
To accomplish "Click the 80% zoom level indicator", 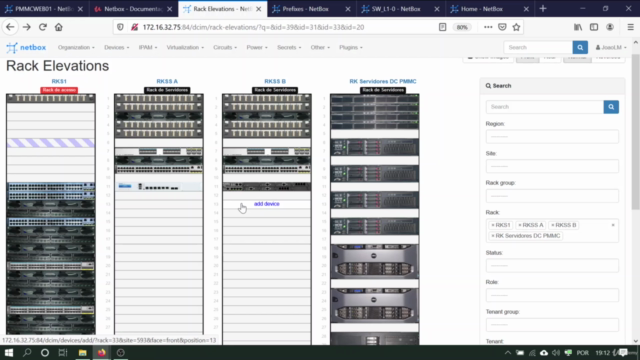I will tap(462, 27).
